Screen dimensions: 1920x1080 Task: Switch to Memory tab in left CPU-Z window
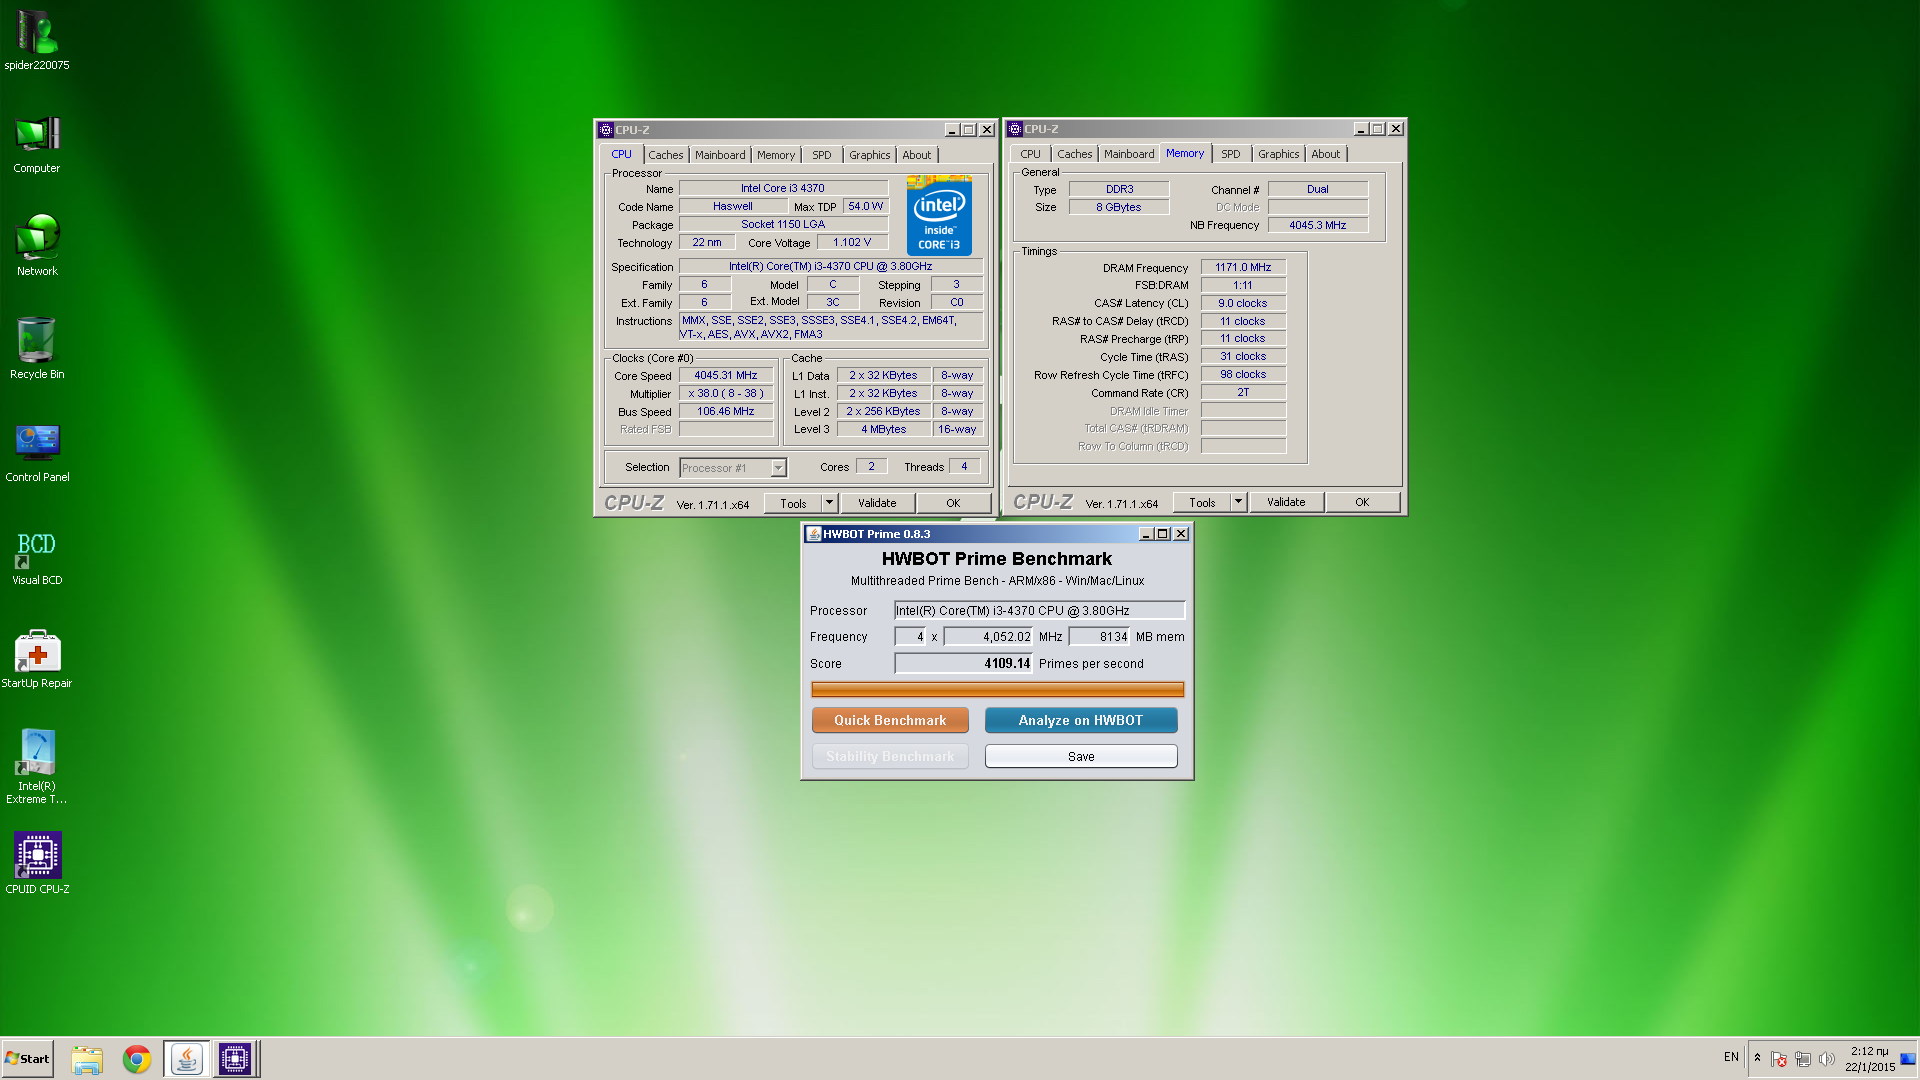[776, 155]
